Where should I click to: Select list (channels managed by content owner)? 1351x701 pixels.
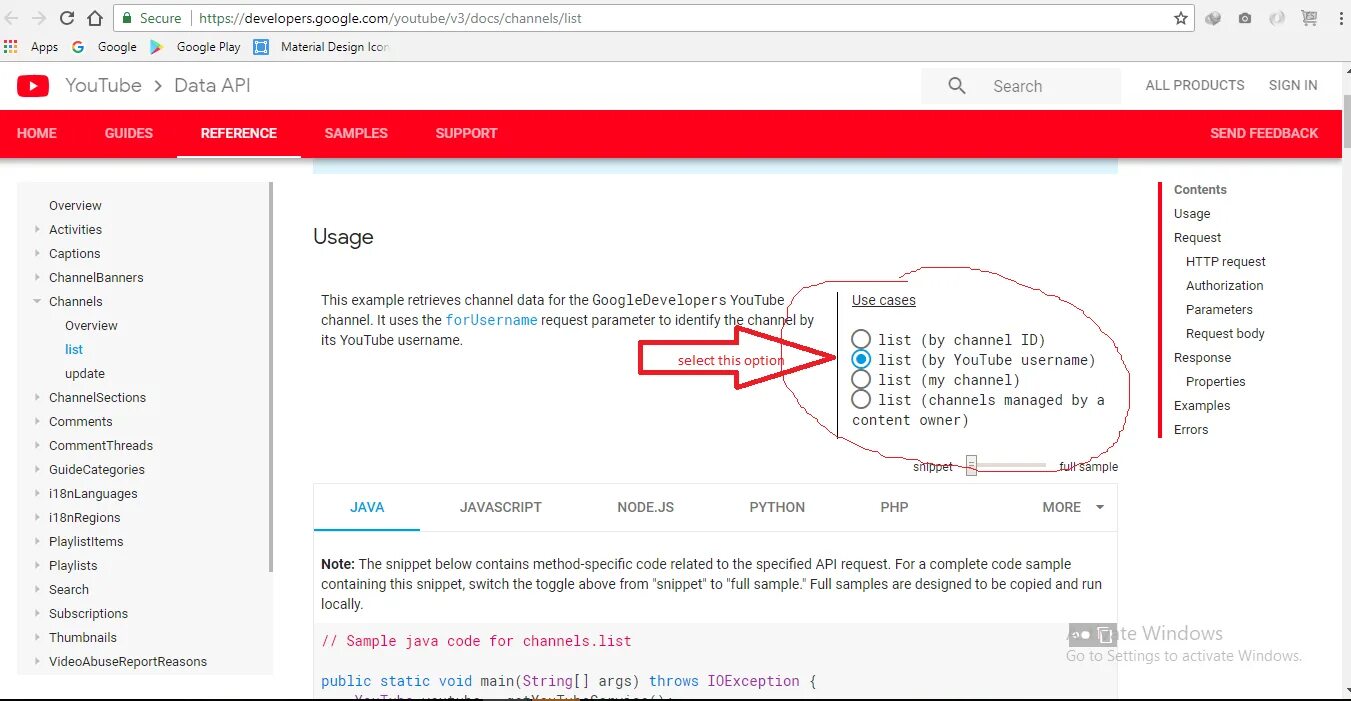(x=861, y=400)
